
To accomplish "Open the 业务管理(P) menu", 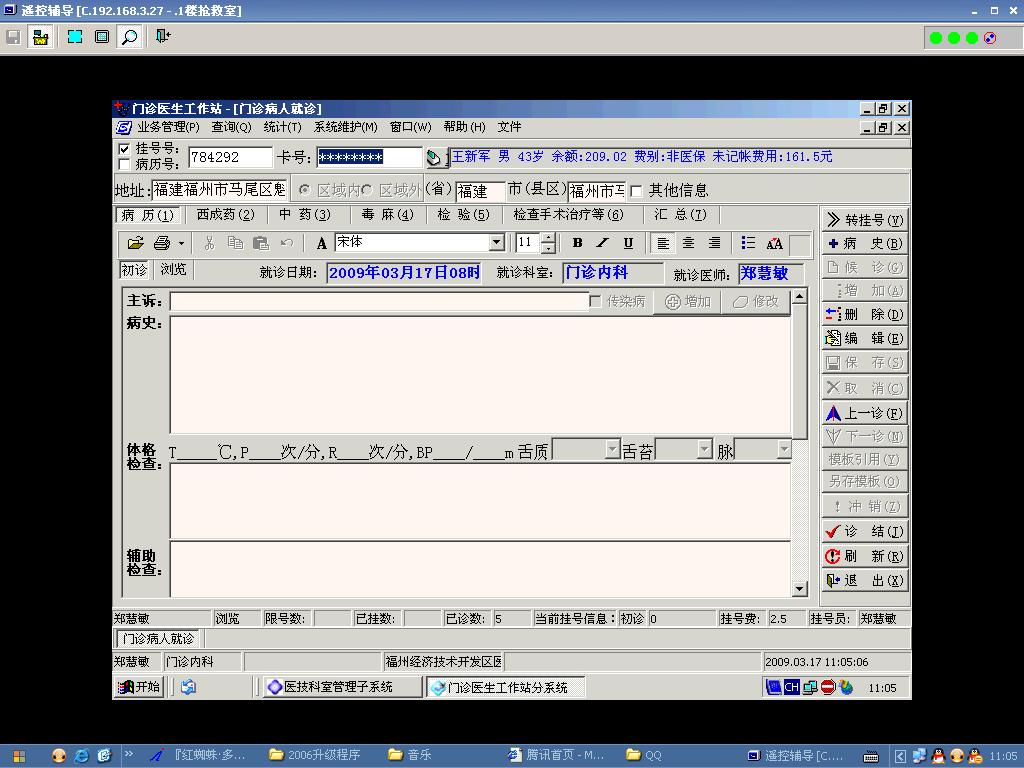I will (167, 127).
